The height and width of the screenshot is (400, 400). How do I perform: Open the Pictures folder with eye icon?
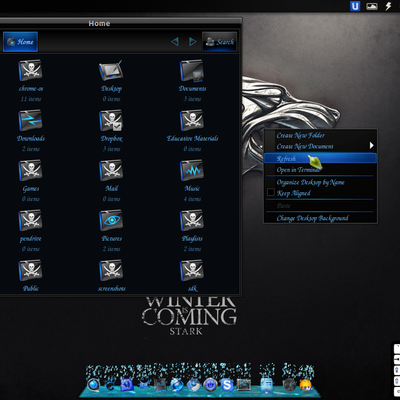pyautogui.click(x=111, y=220)
